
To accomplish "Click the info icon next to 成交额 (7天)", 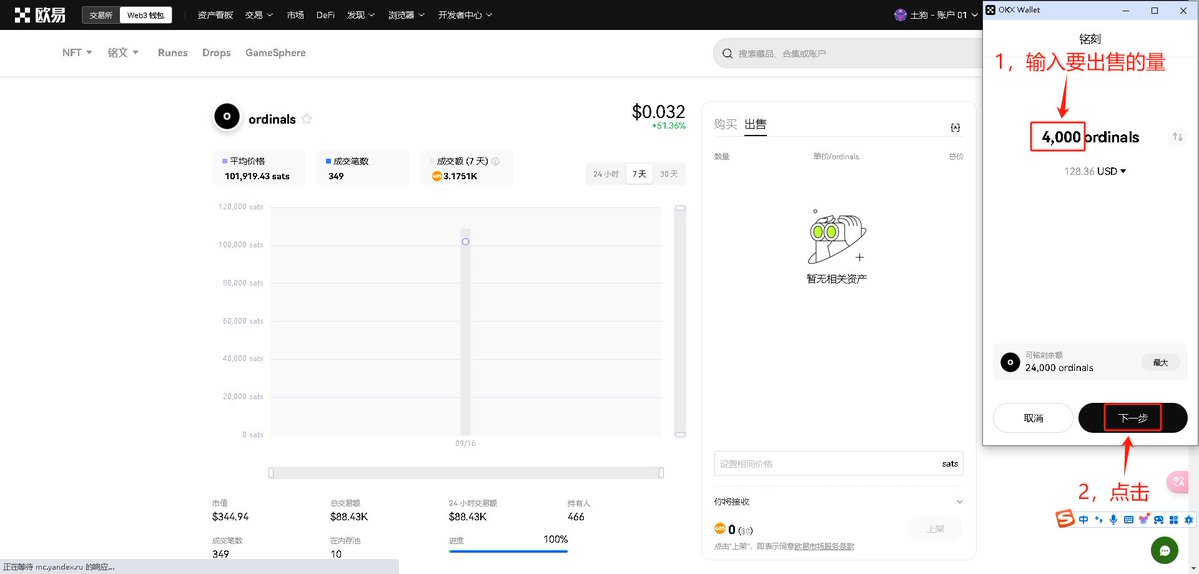I will click(495, 161).
